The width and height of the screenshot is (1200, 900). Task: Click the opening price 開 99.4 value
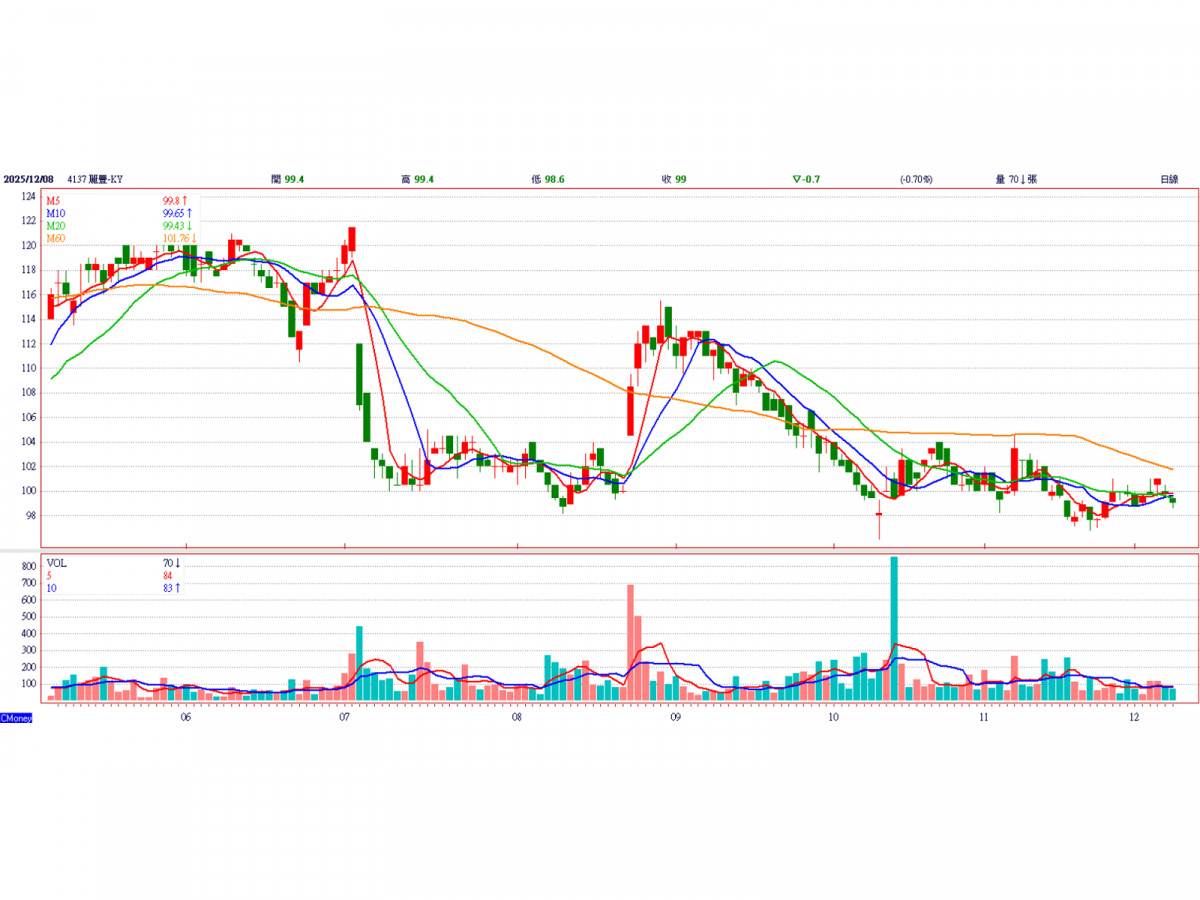tap(288, 179)
